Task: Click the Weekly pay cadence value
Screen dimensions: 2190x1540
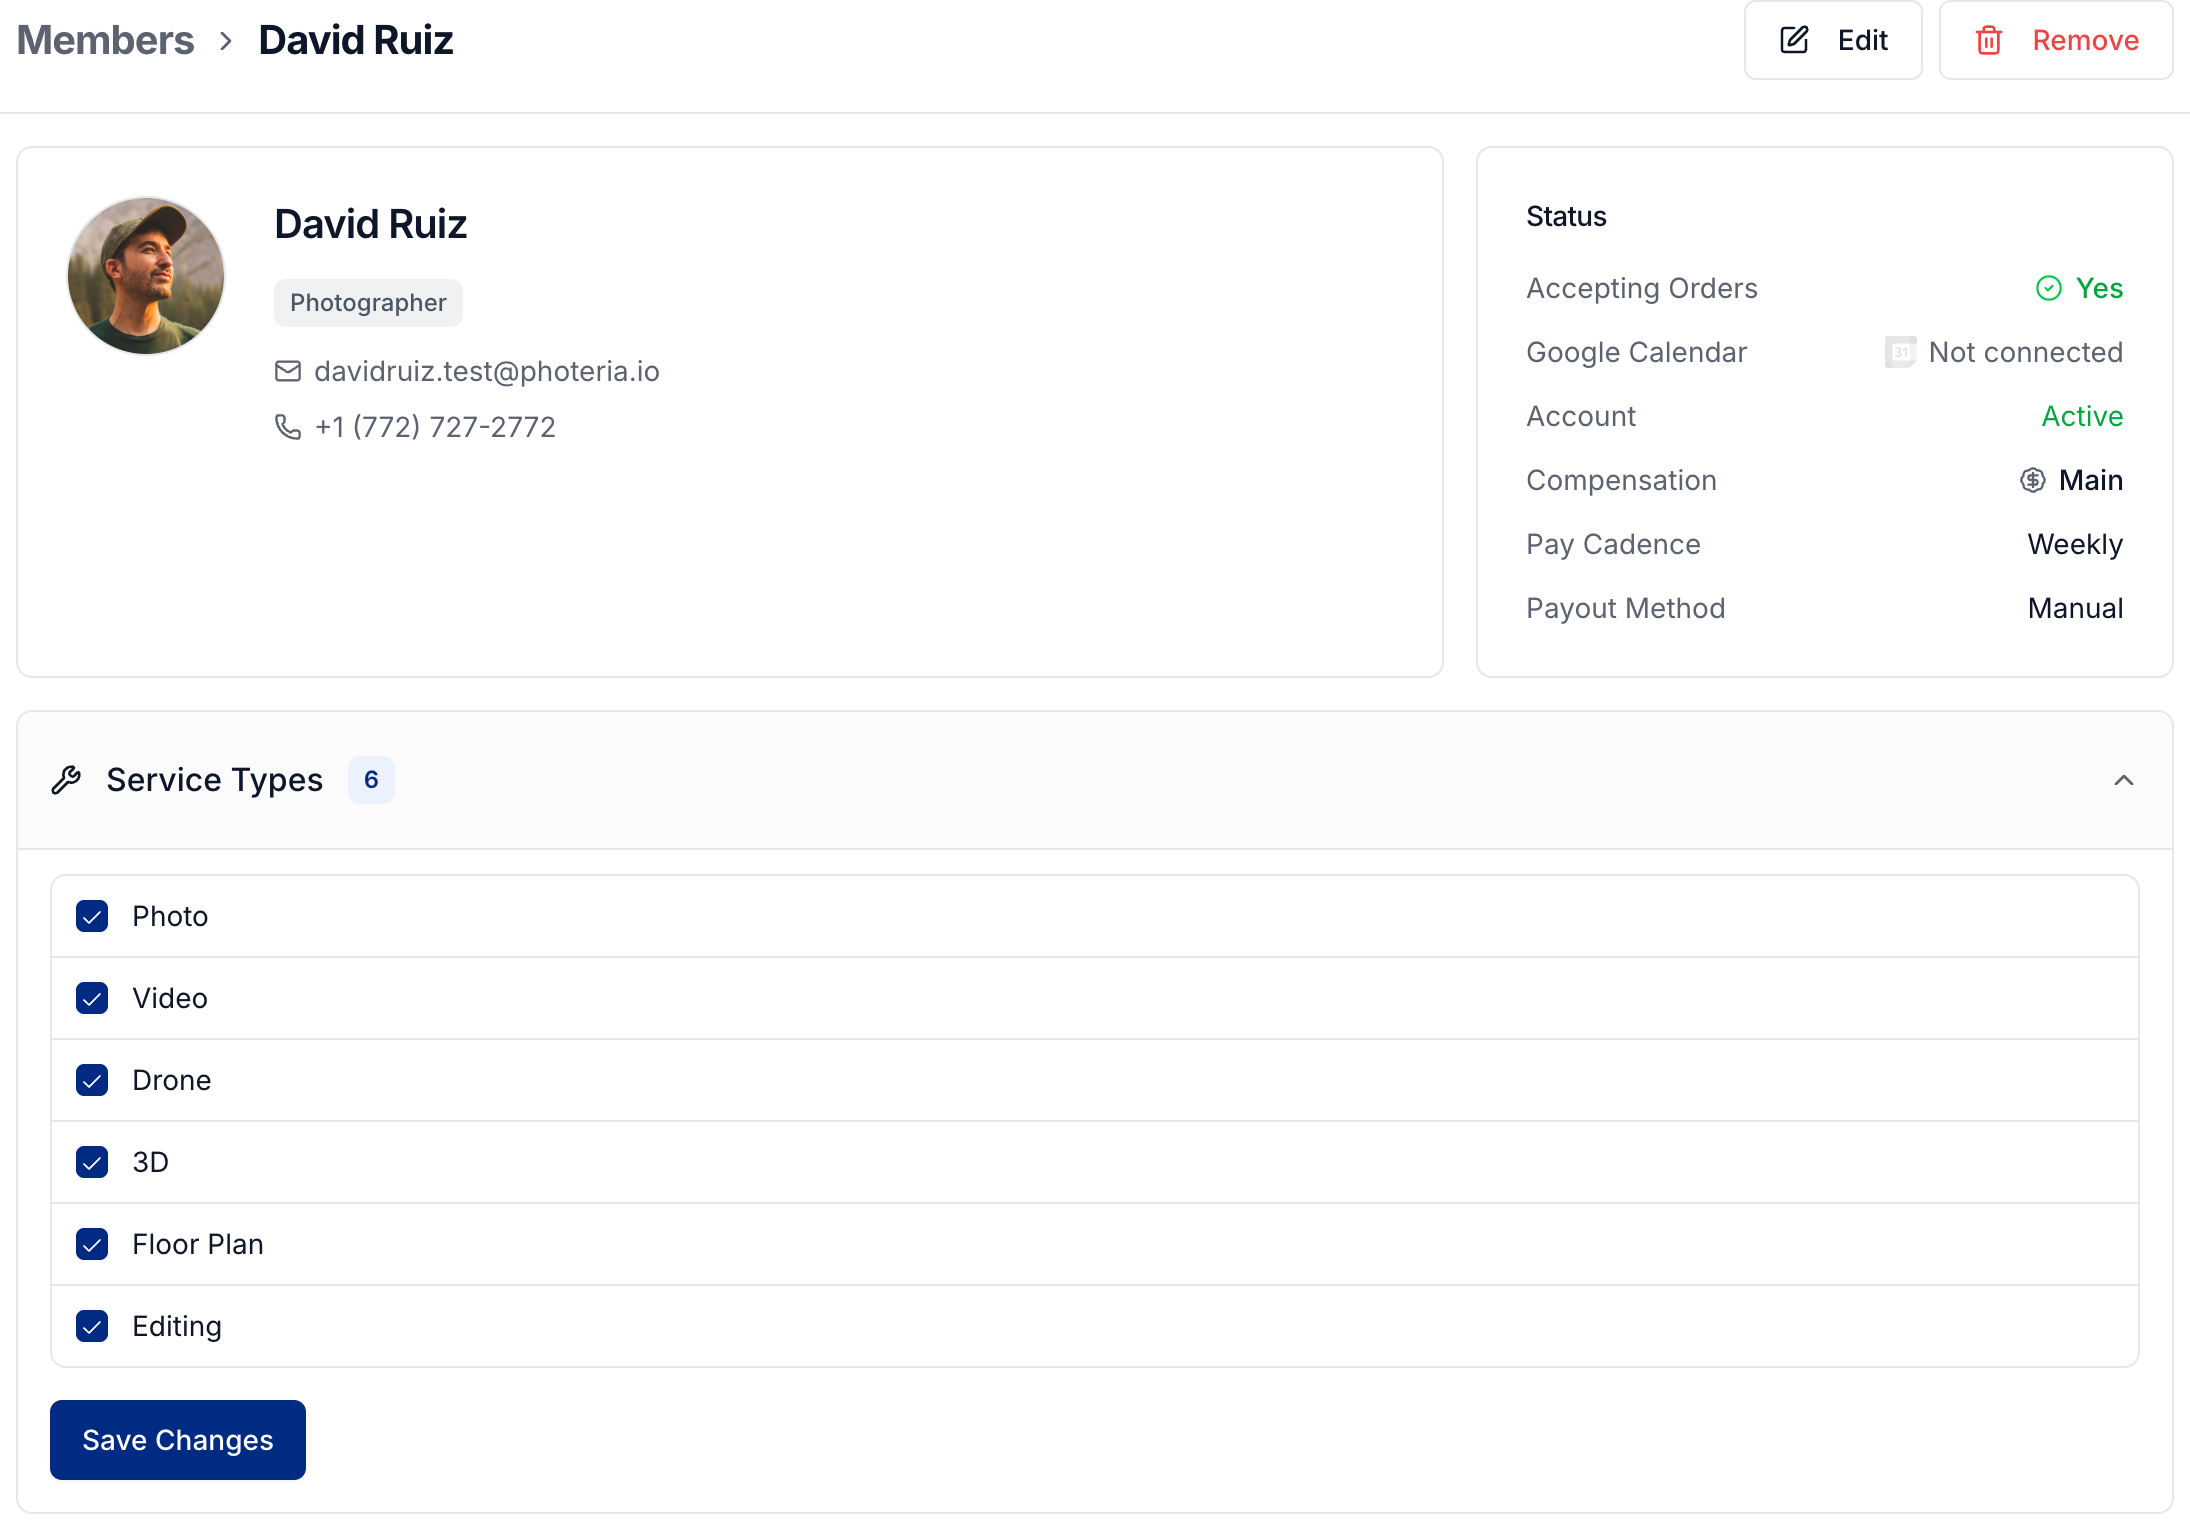Action: [2075, 544]
